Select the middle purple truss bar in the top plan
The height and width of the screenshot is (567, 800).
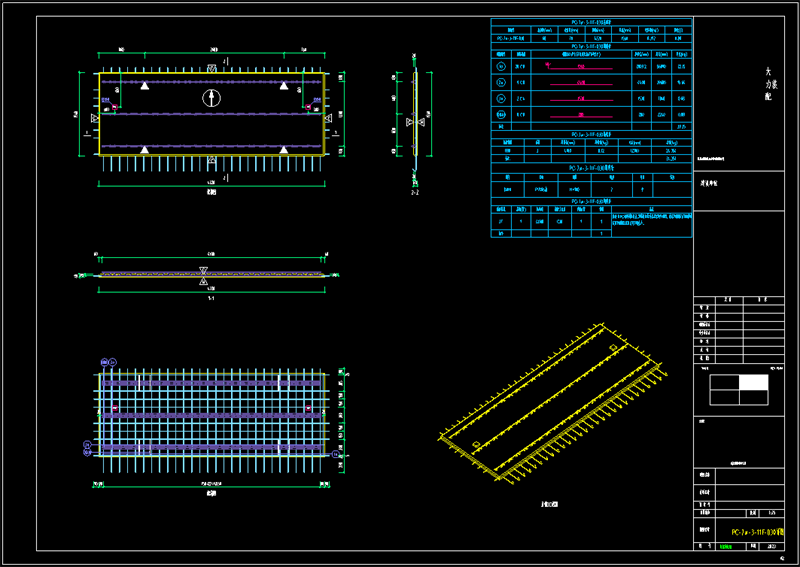click(211, 114)
